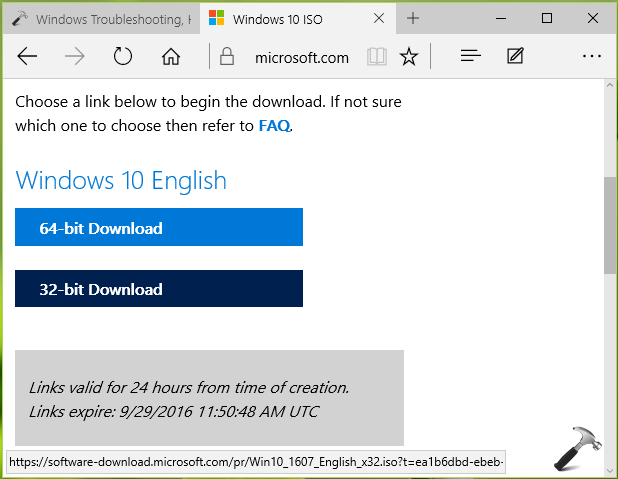Go back to the previous page
Viewport: 618px width, 479px height.
pos(27,56)
